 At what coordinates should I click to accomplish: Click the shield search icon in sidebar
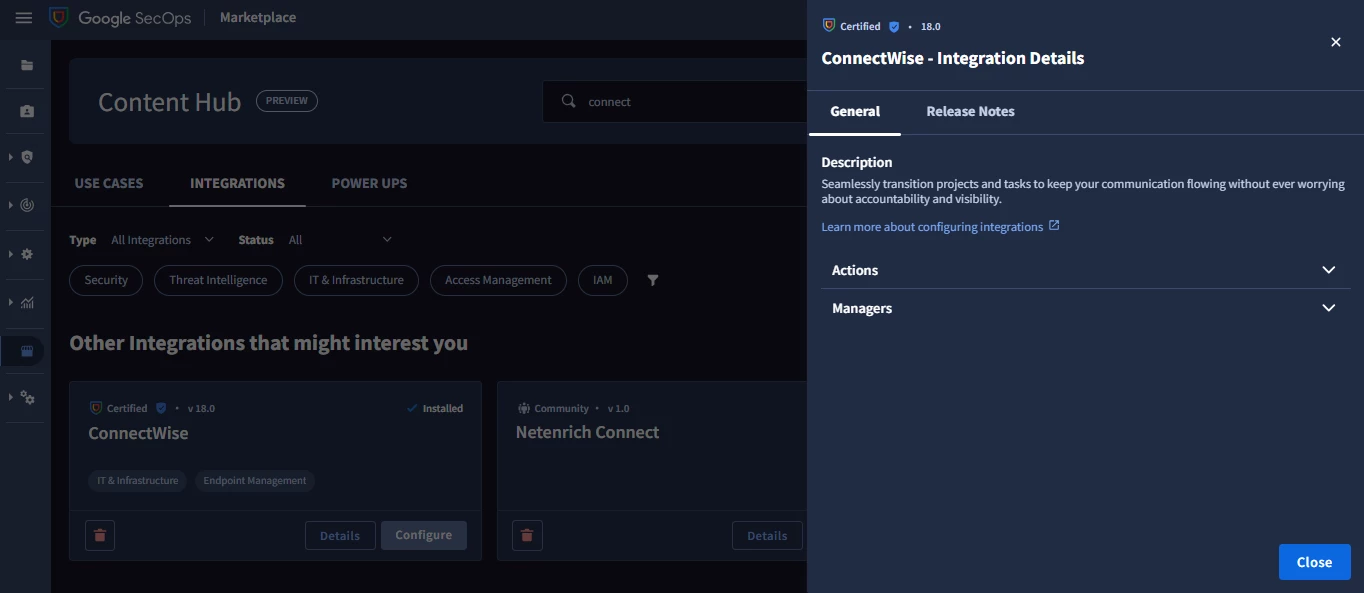[x=27, y=157]
